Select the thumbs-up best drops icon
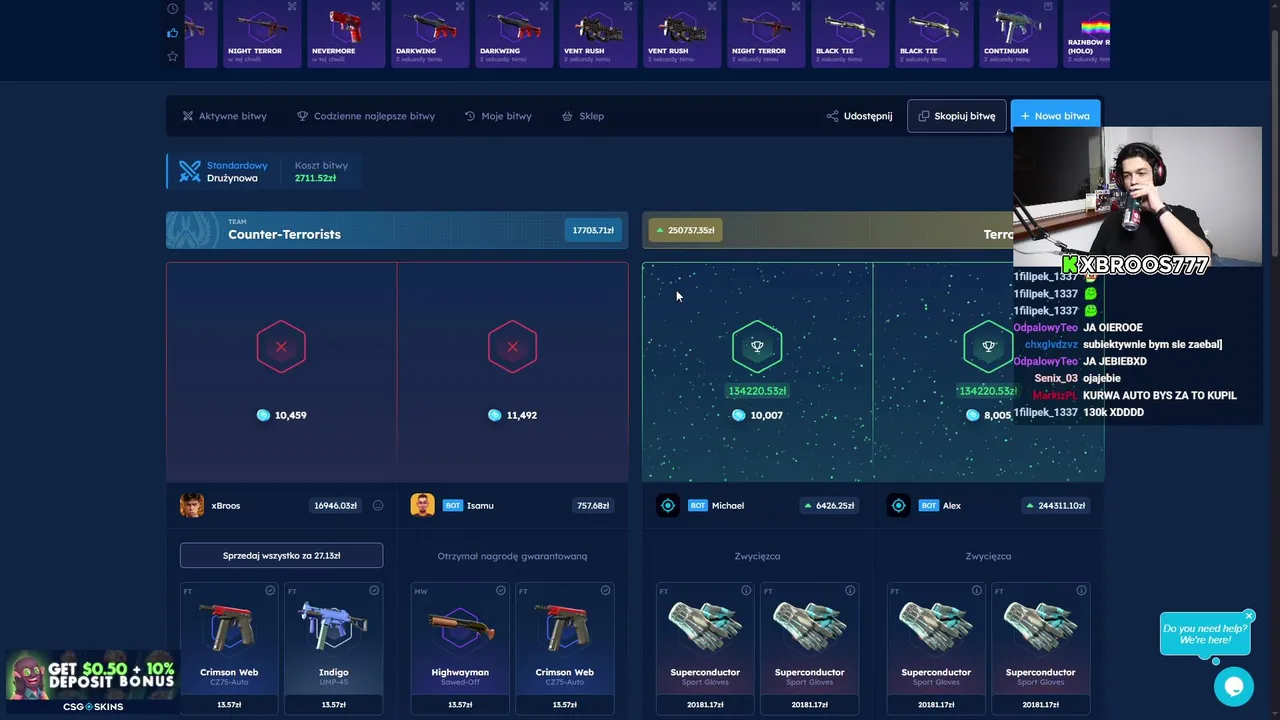This screenshot has height=720, width=1280. tap(173, 33)
